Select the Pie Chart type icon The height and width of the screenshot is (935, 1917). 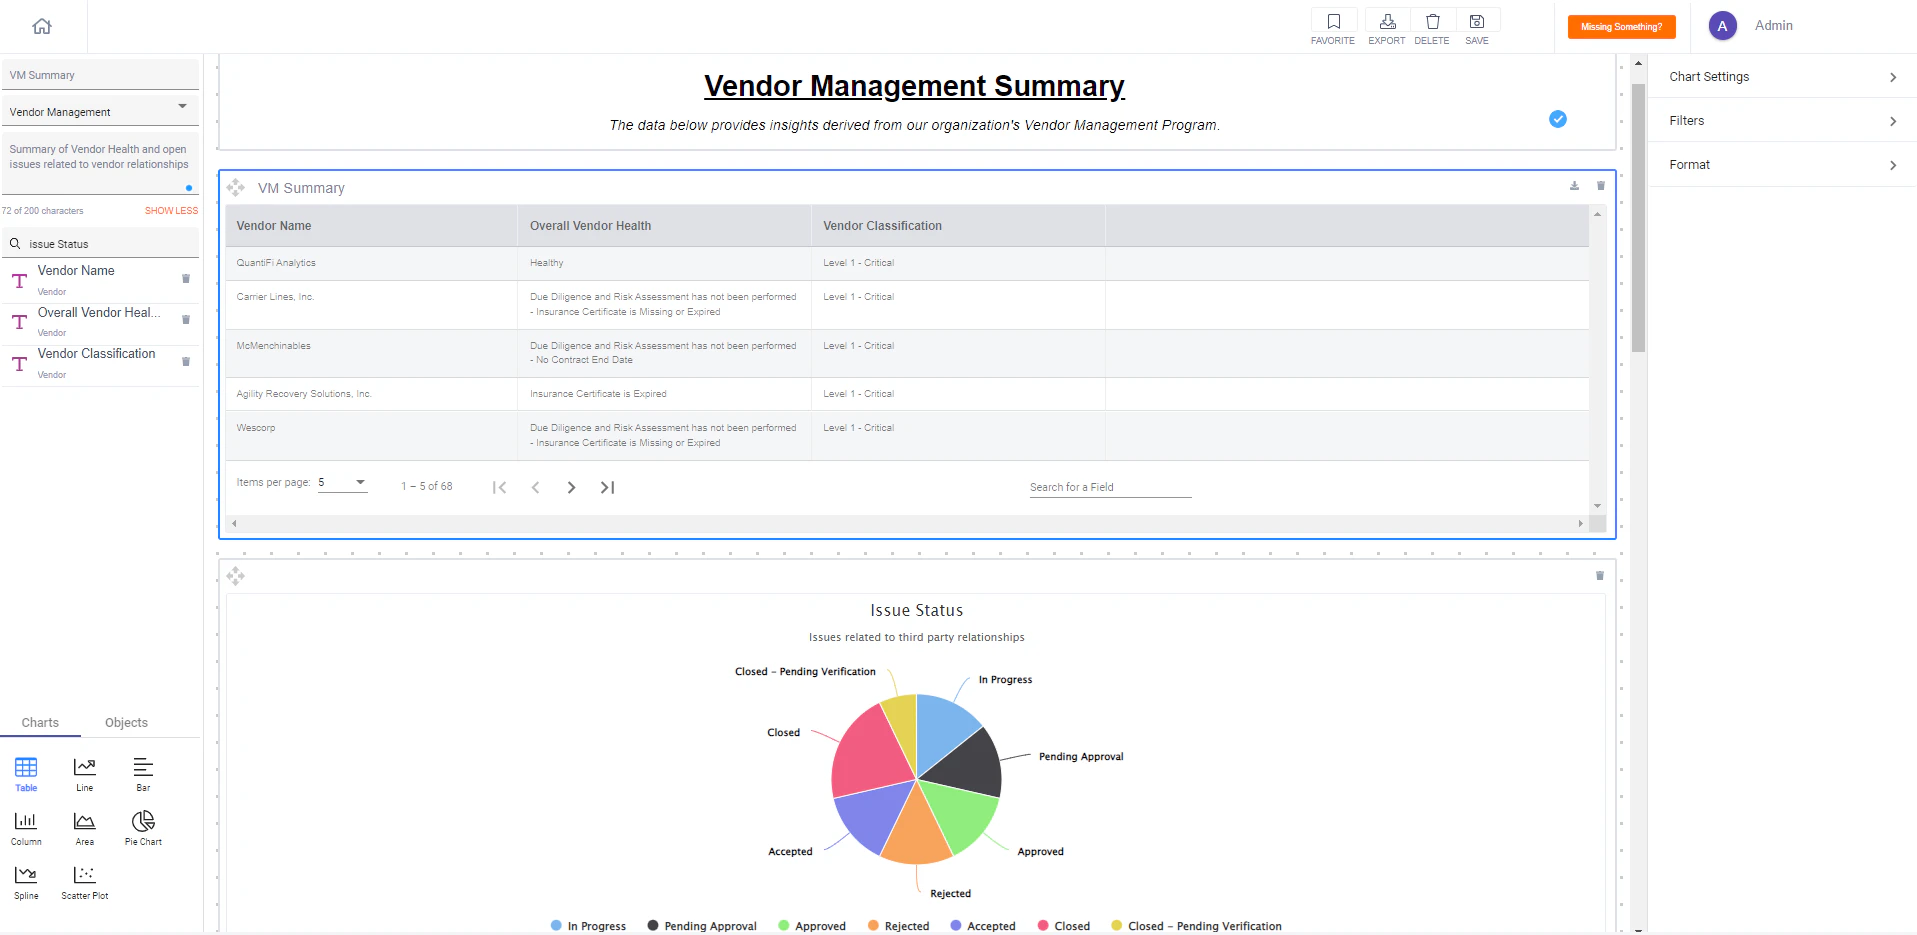pos(142,824)
